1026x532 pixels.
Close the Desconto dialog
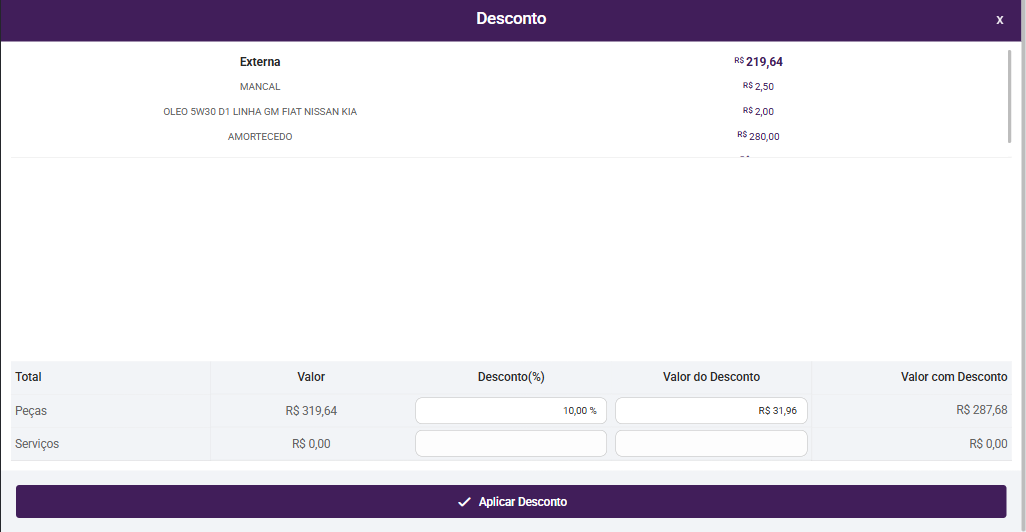coord(999,20)
